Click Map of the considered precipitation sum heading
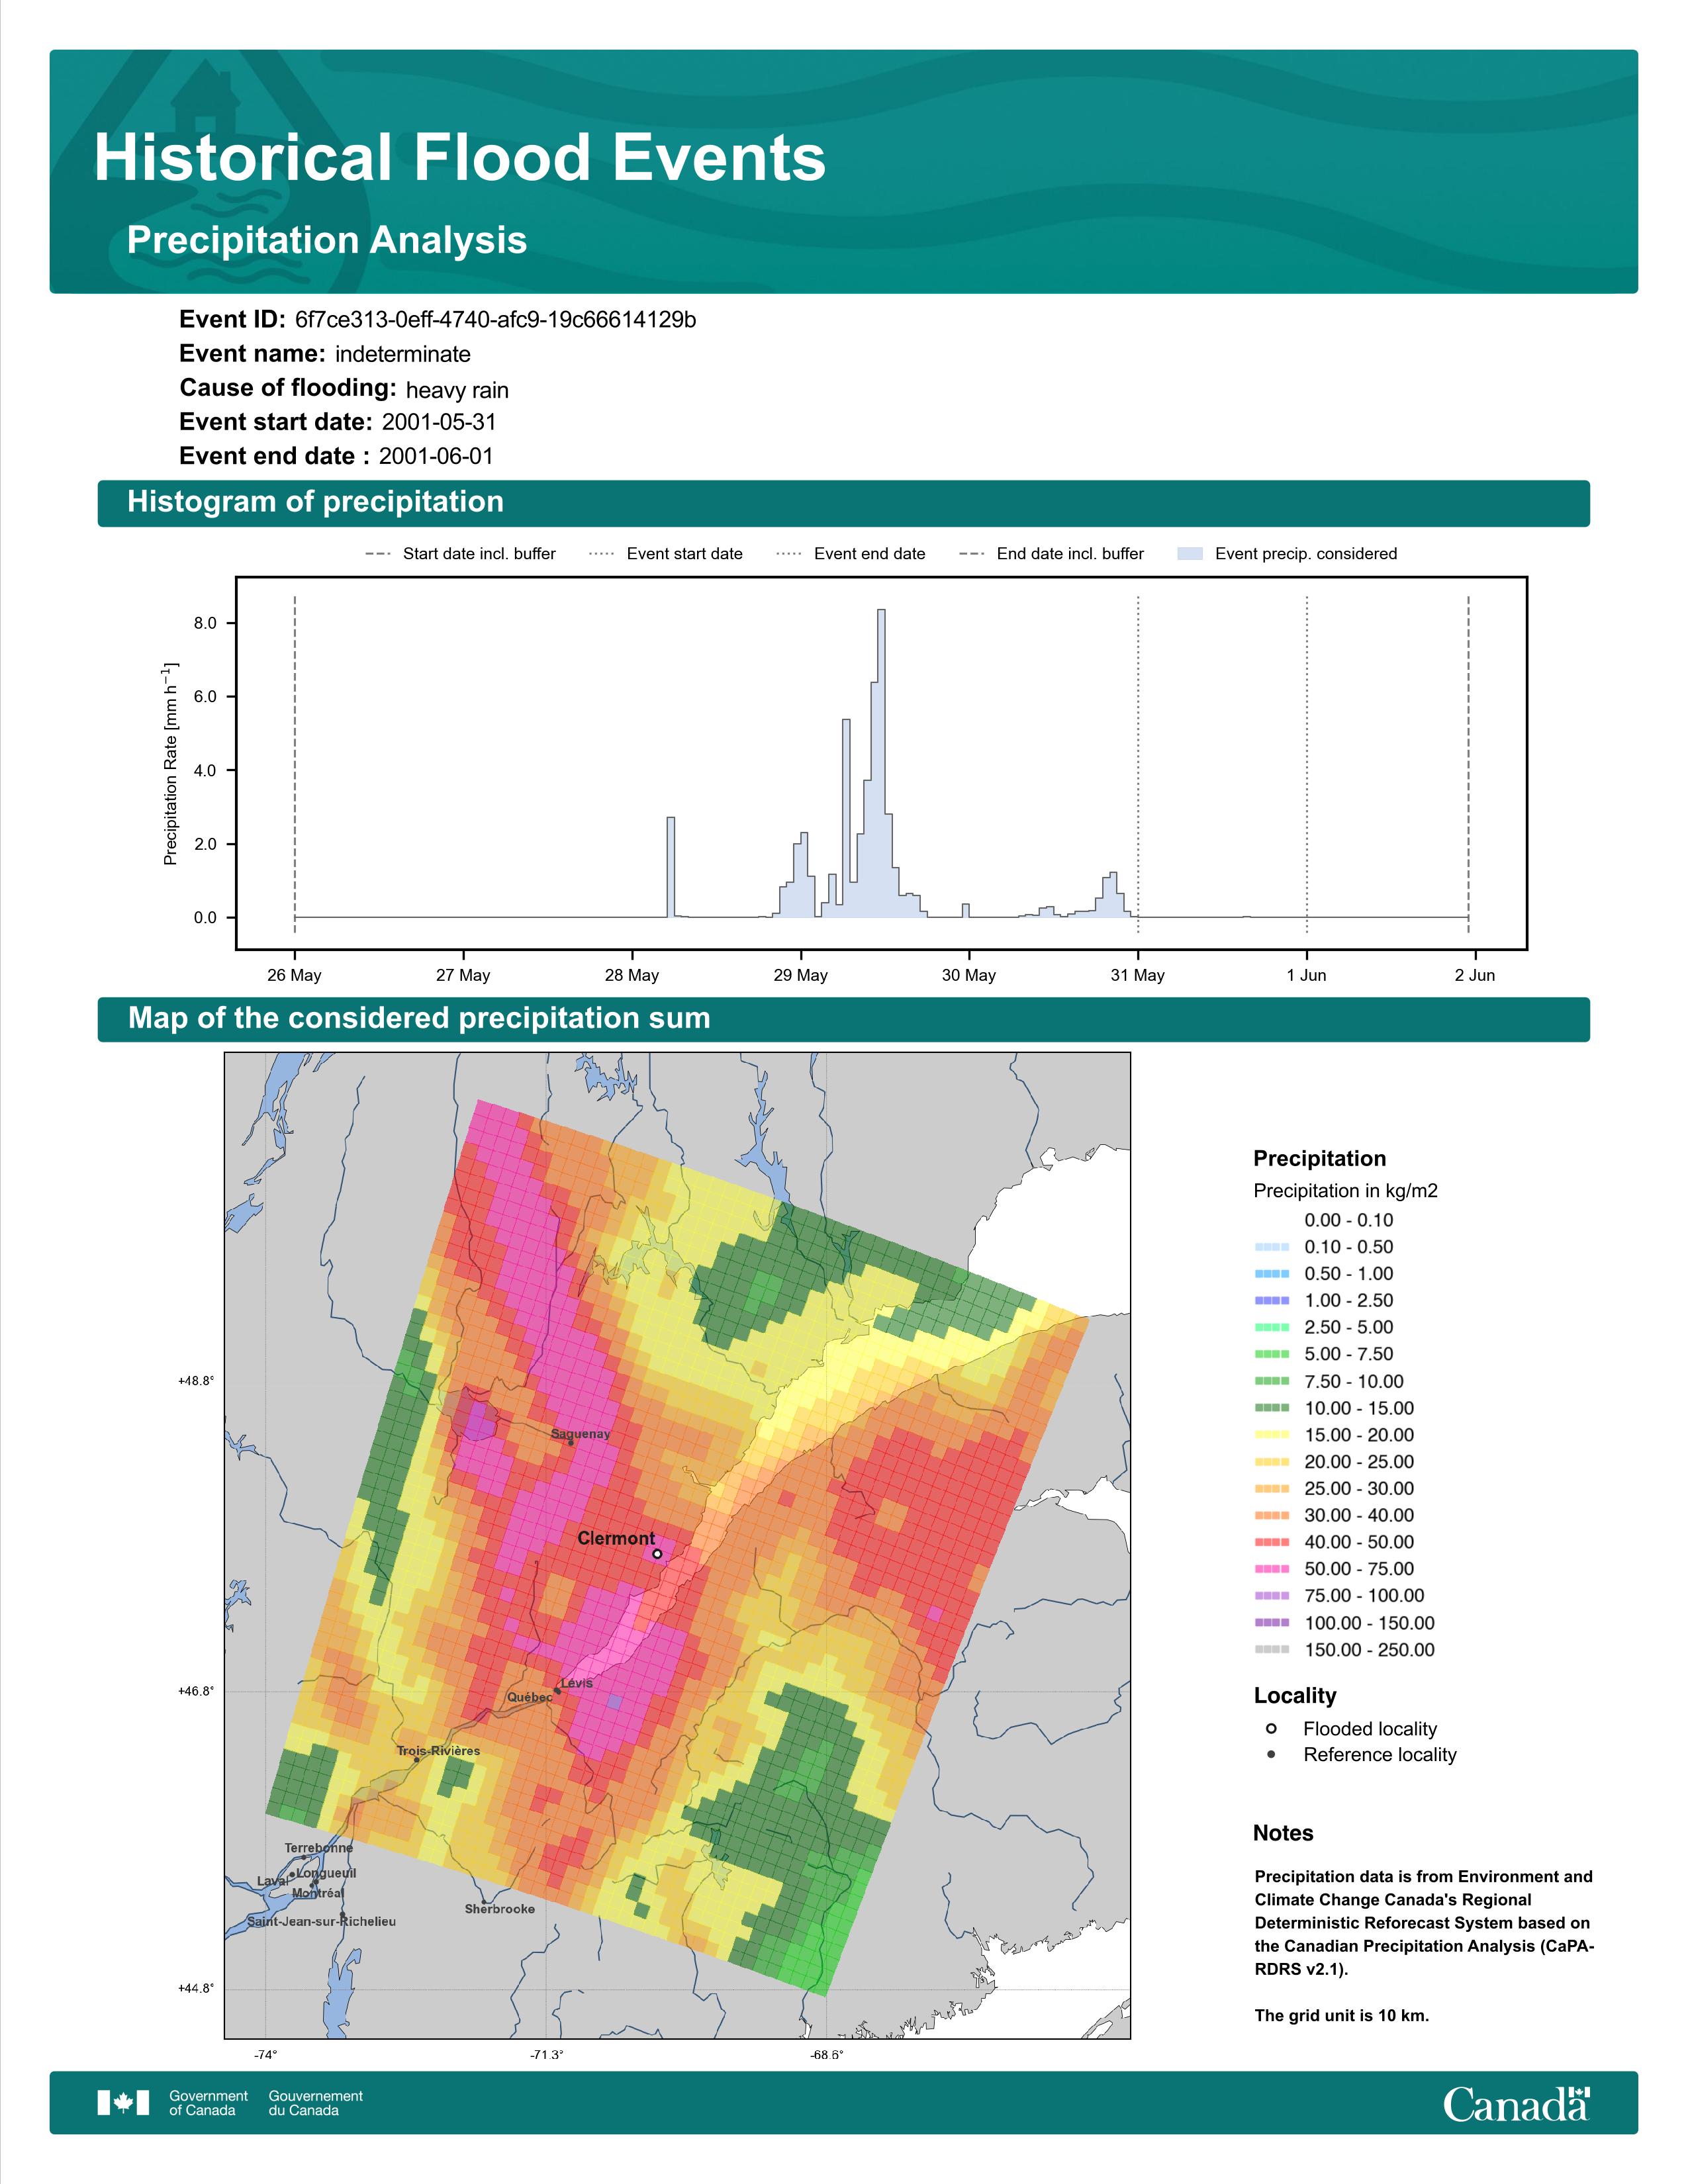 point(419,1018)
